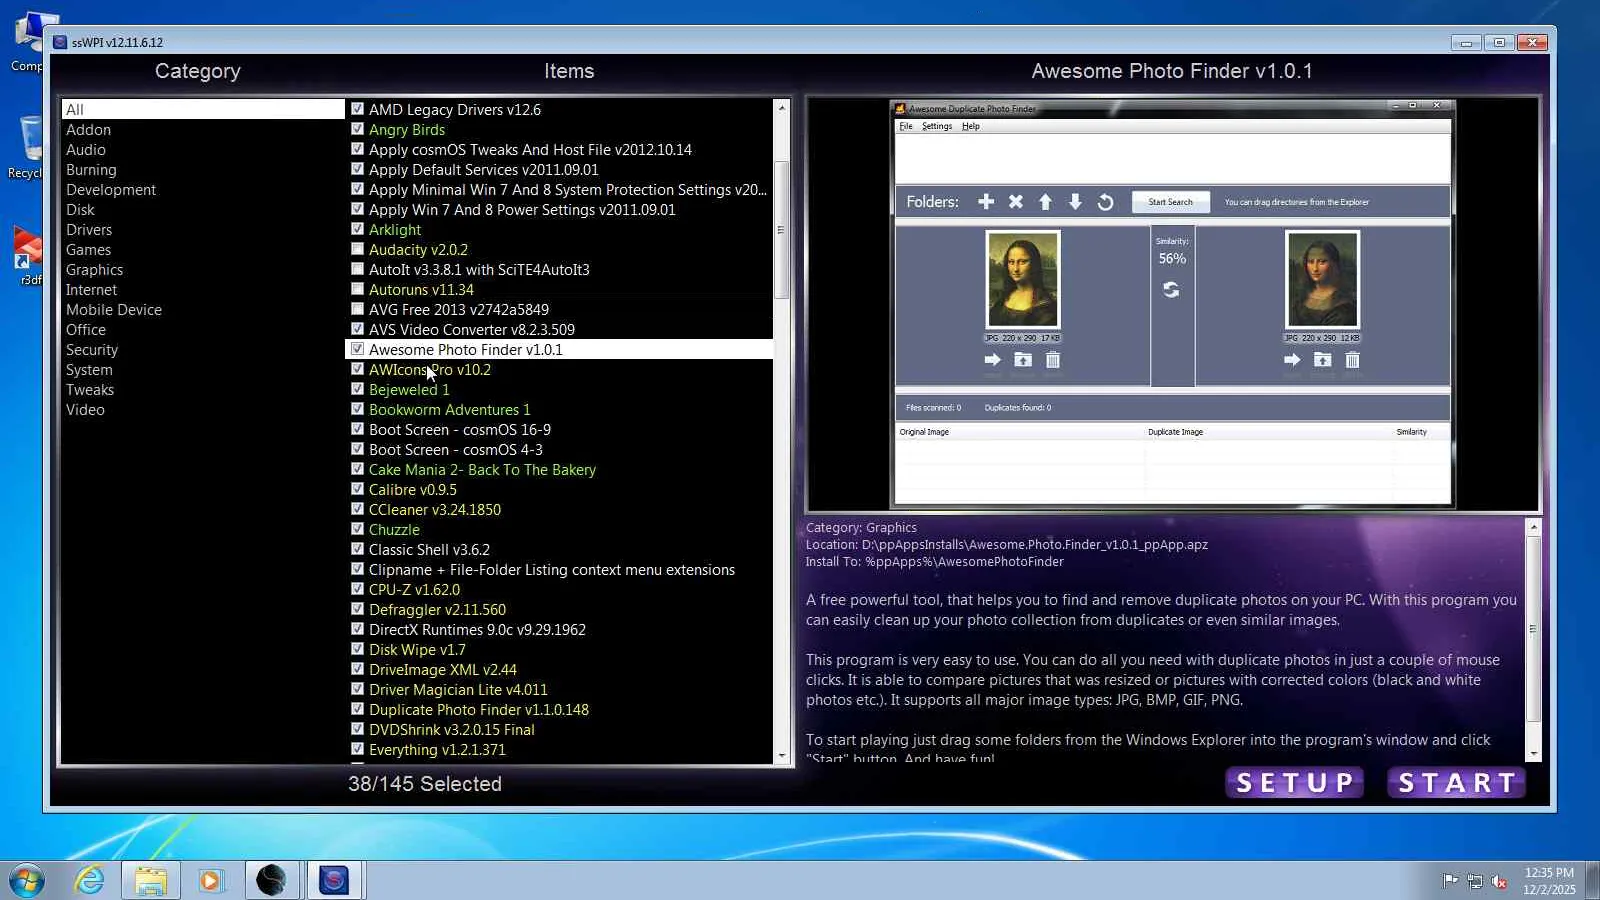This screenshot has height=900, width=1600.
Task: Select 'Boot Screen - cosmOS 16-9' item
Action: point(460,429)
